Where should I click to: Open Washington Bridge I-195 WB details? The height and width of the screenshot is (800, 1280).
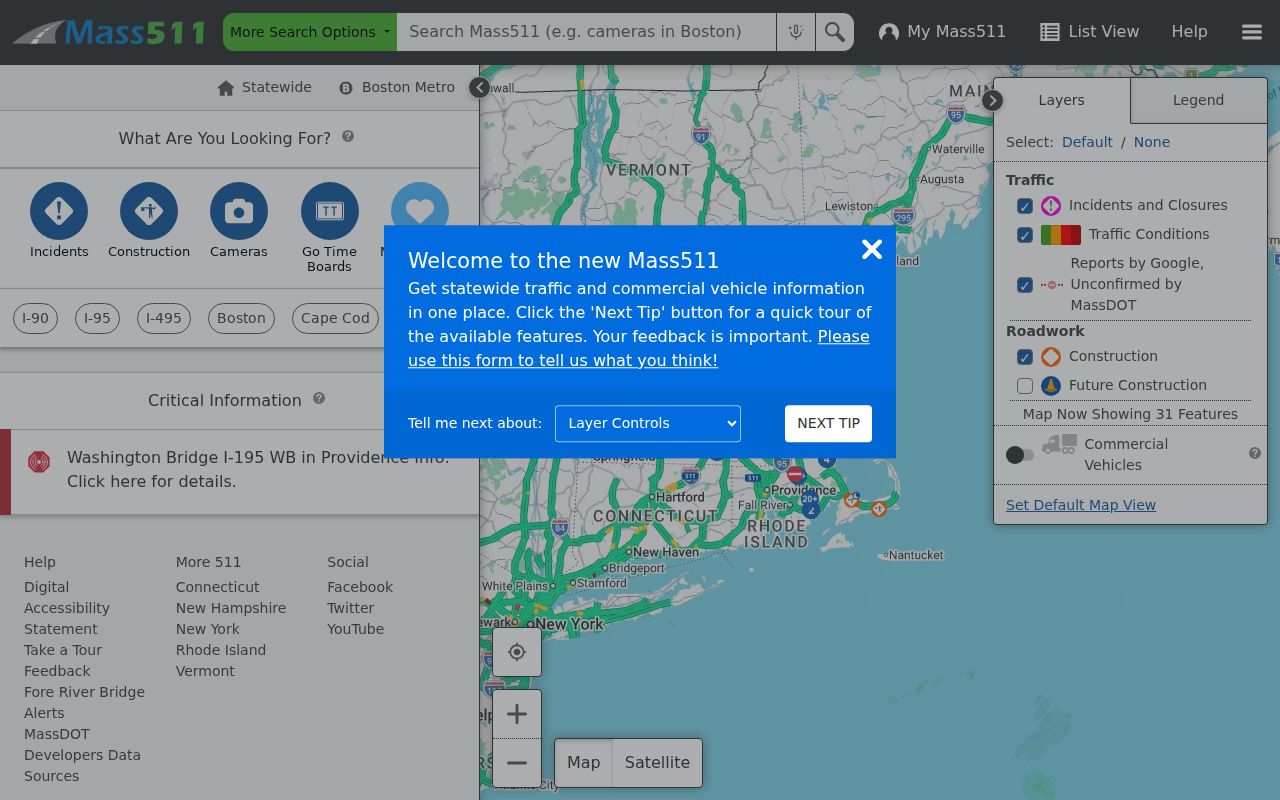click(x=258, y=469)
